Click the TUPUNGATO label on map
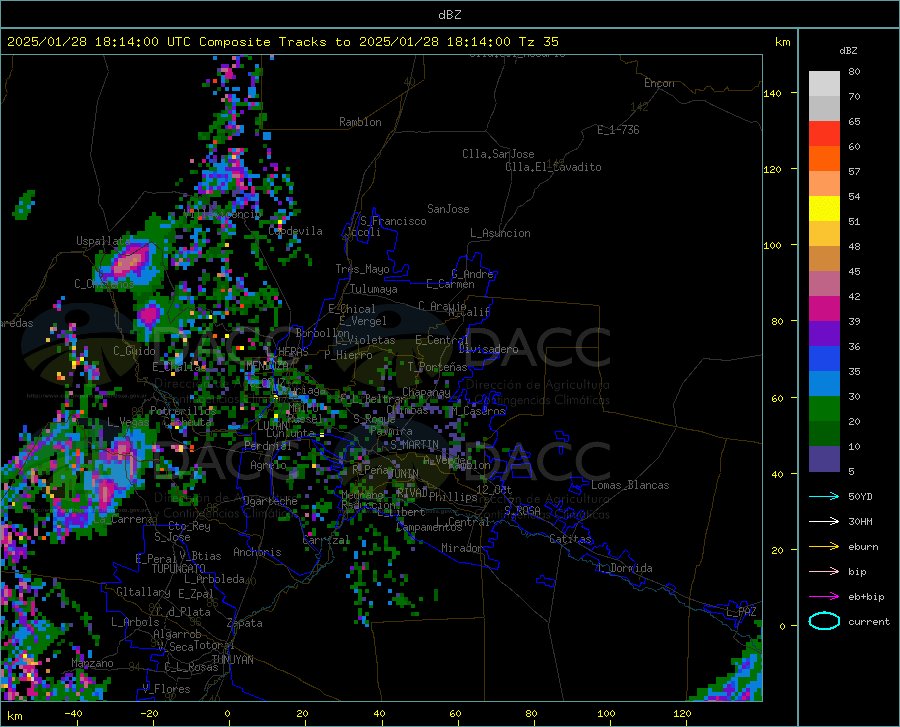Screen dimensions: 900x727 [179, 569]
